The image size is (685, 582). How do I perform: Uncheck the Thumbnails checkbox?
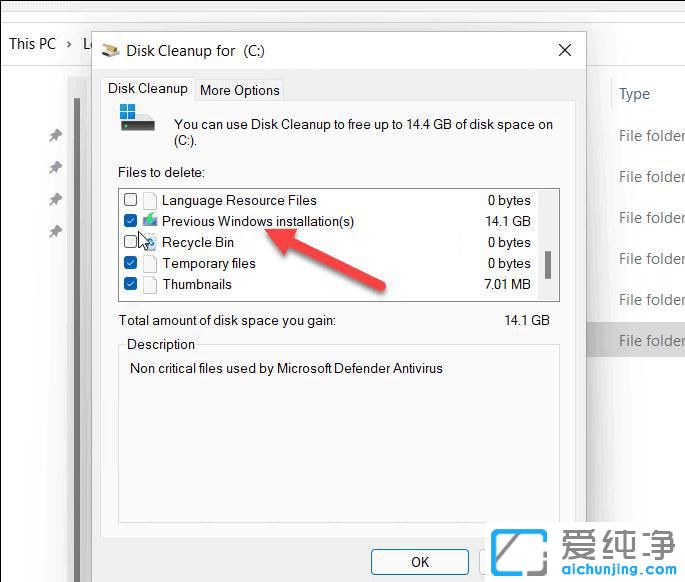(130, 284)
